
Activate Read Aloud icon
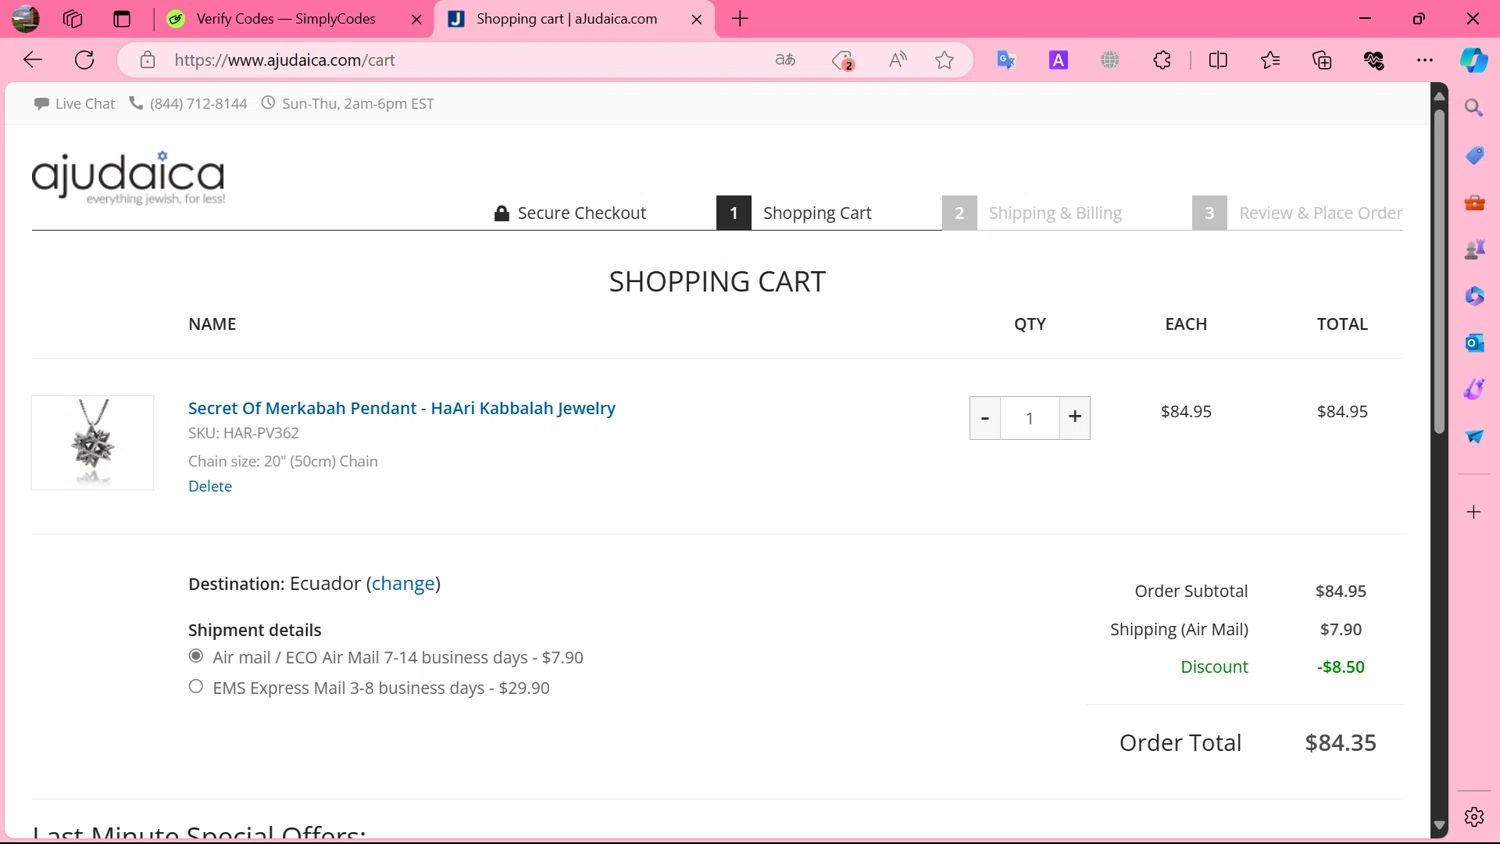click(897, 60)
